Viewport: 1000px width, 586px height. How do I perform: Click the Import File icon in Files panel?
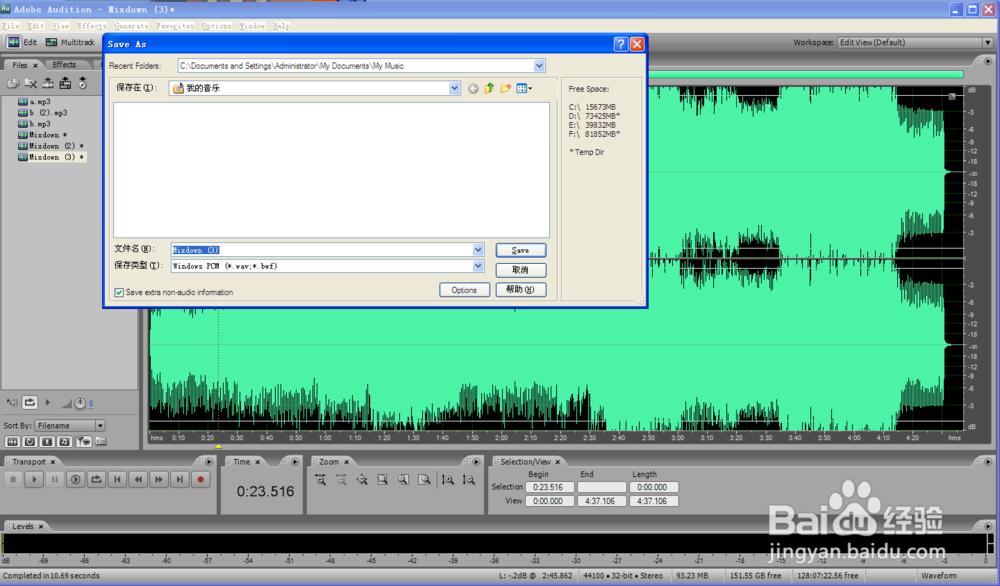[13, 84]
